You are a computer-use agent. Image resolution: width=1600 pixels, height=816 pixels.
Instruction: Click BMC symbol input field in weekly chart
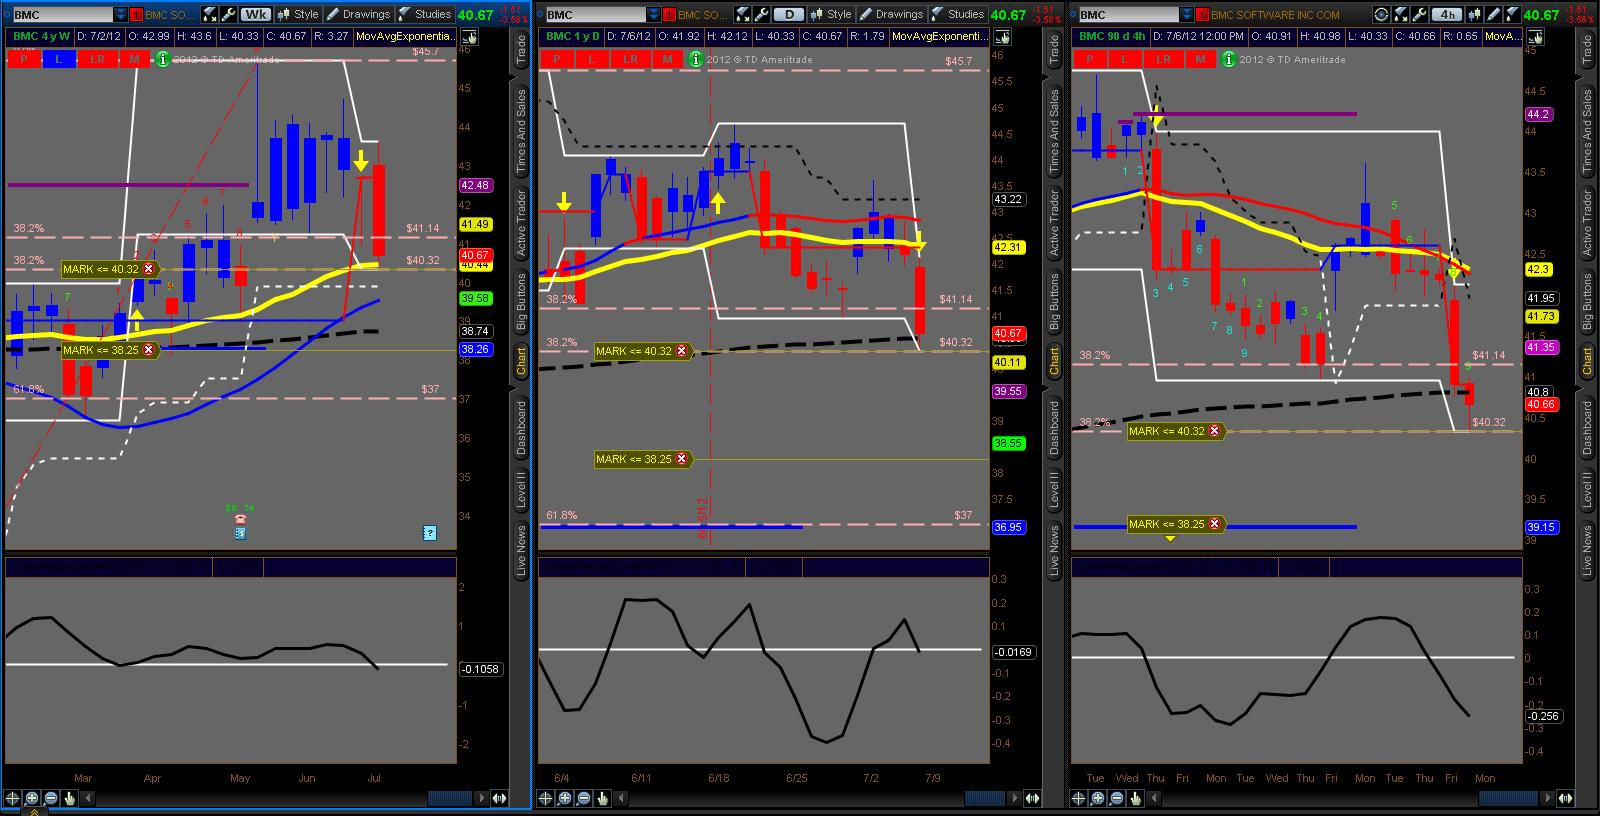[62, 14]
